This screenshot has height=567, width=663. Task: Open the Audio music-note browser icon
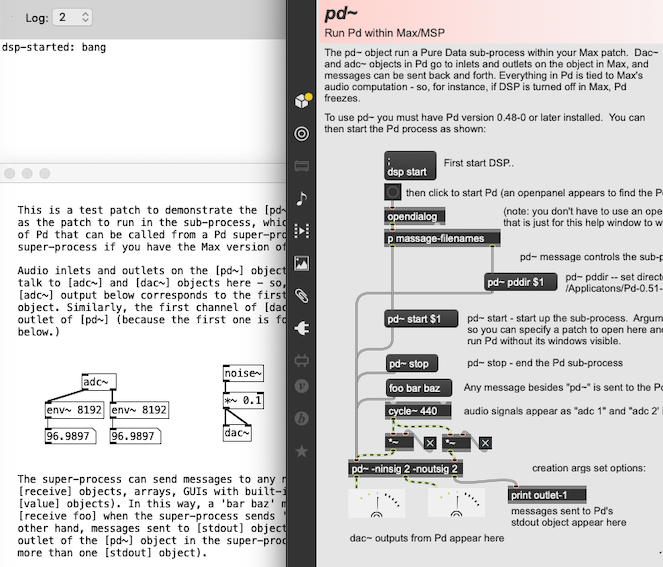[301, 198]
